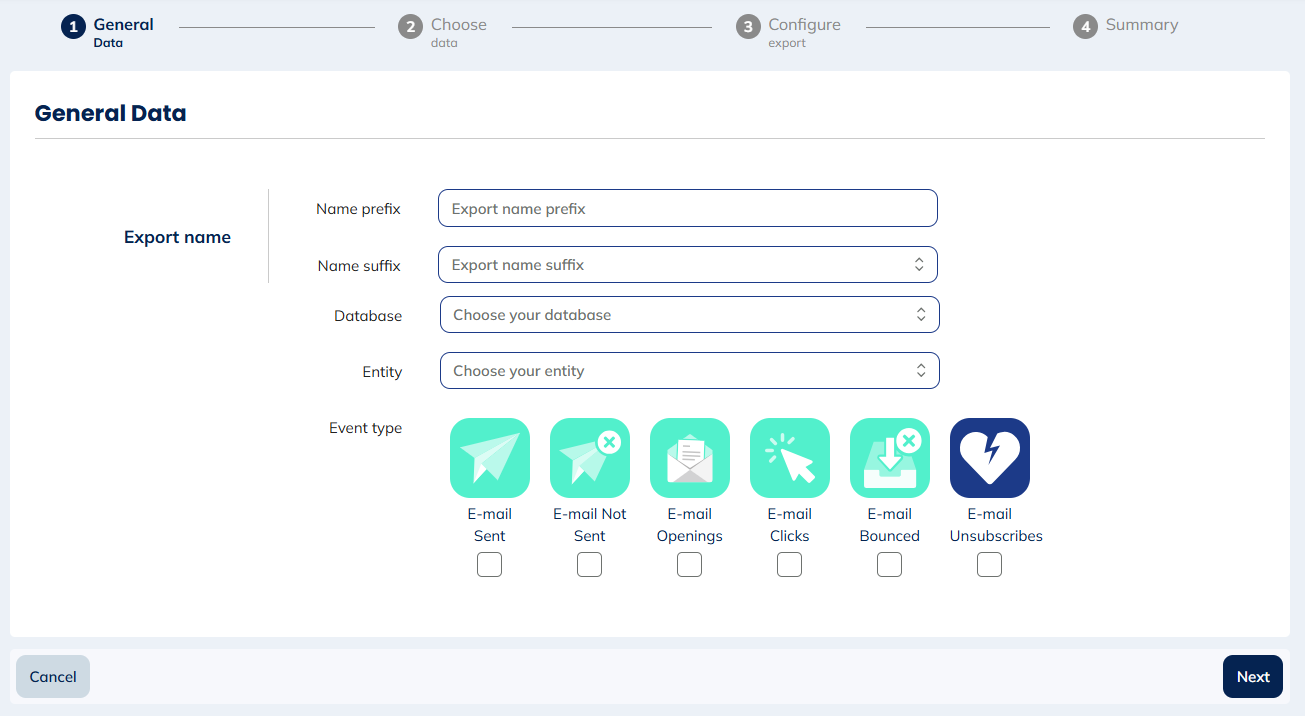The image size is (1305, 716).
Task: Click the step 2 Choose data circle
Action: pos(410,27)
